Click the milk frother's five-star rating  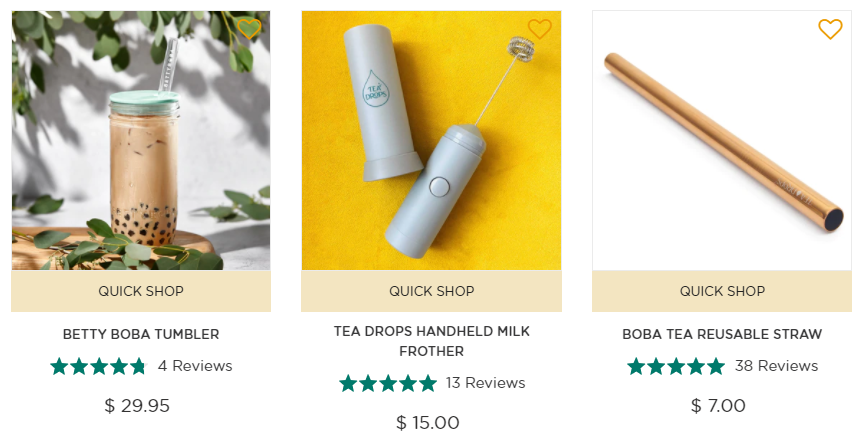click(x=388, y=383)
